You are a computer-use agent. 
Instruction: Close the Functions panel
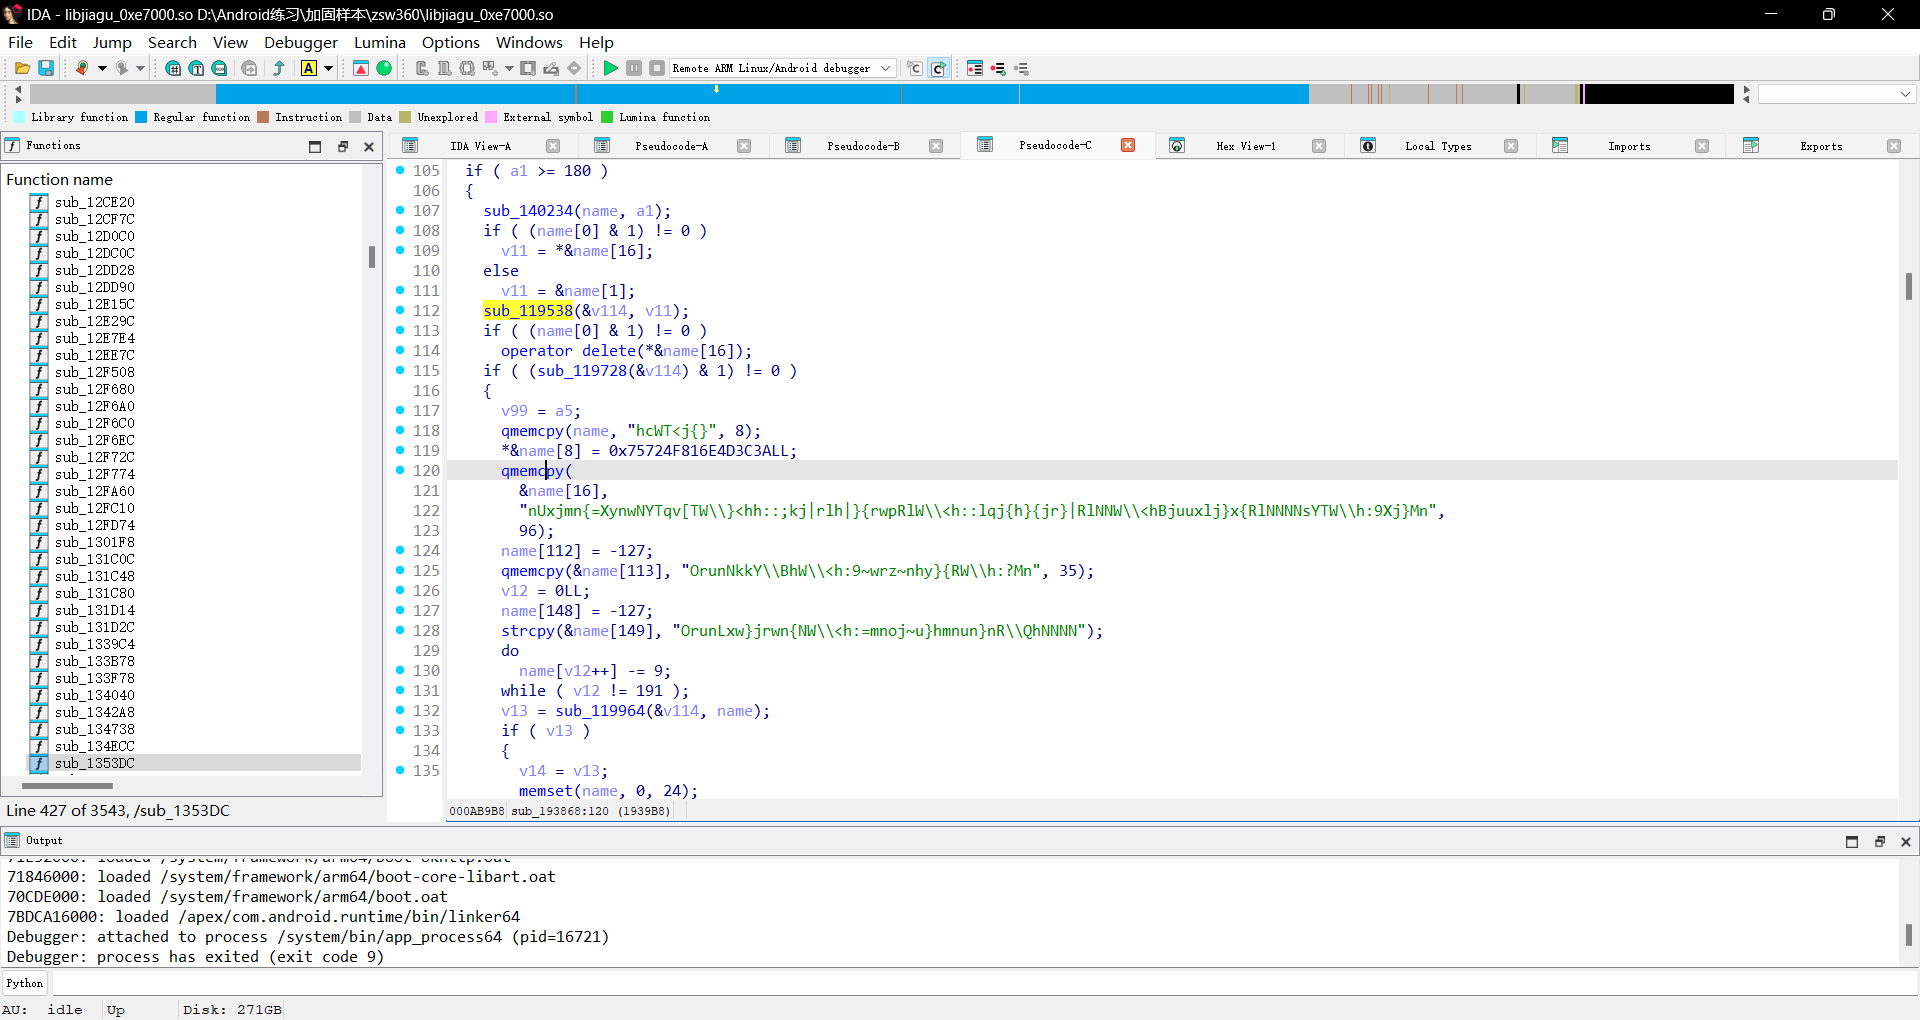click(x=369, y=146)
